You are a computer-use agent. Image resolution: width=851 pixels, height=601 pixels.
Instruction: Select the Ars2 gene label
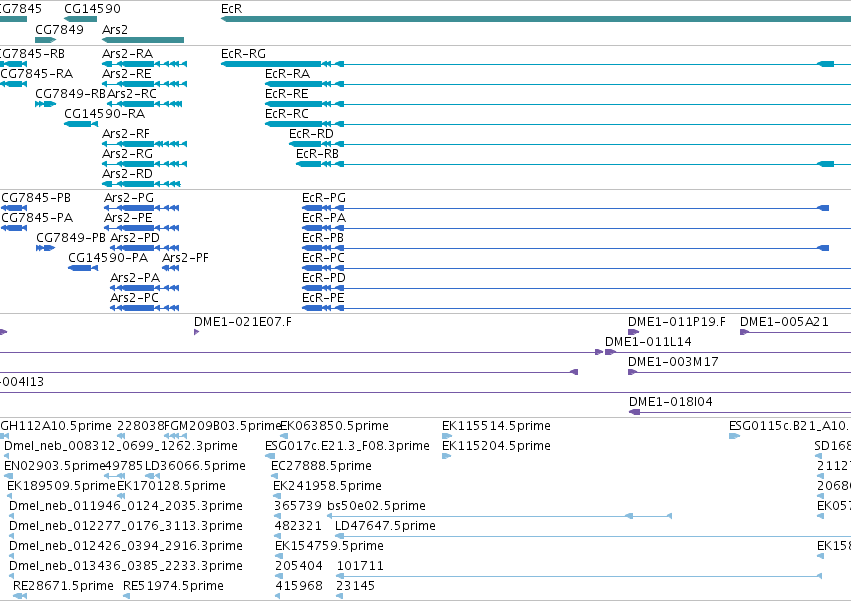[115, 29]
